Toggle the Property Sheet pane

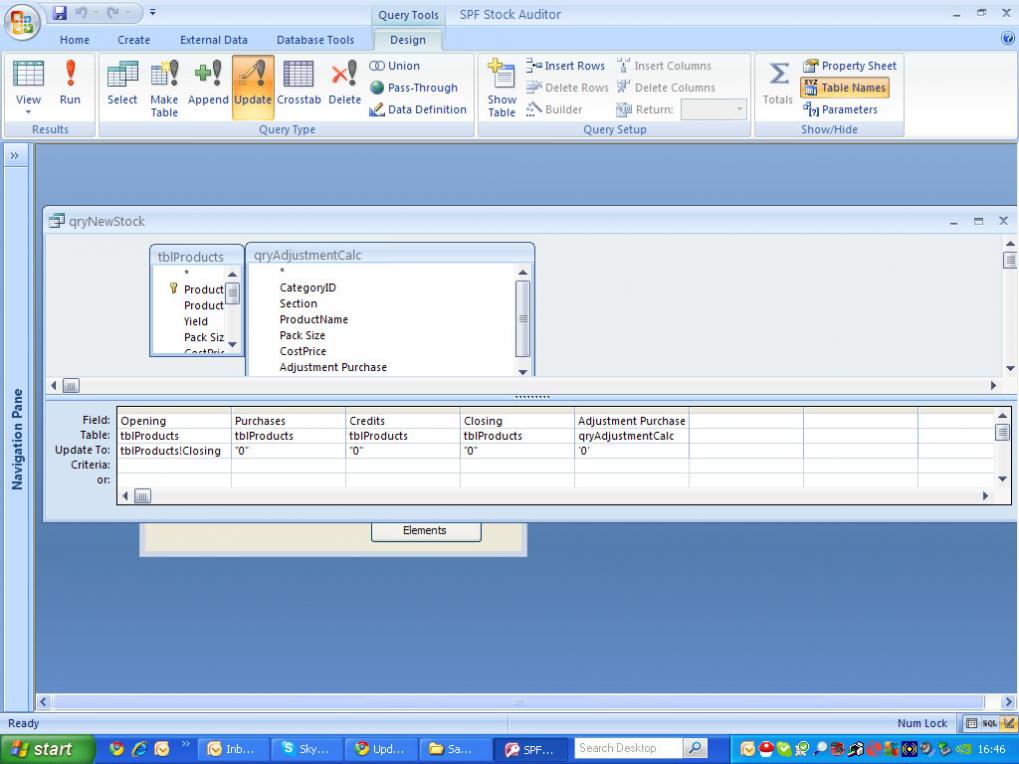point(849,66)
